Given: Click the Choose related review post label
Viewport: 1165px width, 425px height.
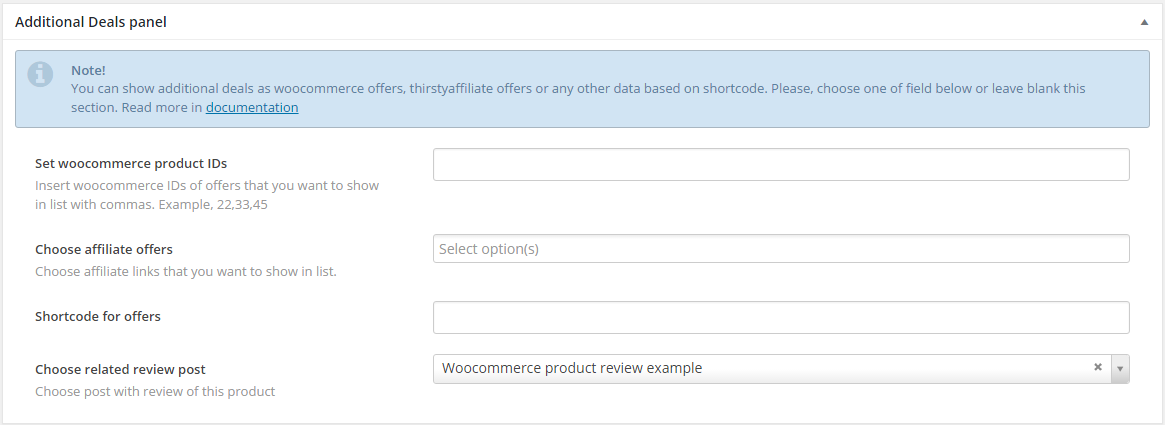Looking at the screenshot, I should [120, 369].
